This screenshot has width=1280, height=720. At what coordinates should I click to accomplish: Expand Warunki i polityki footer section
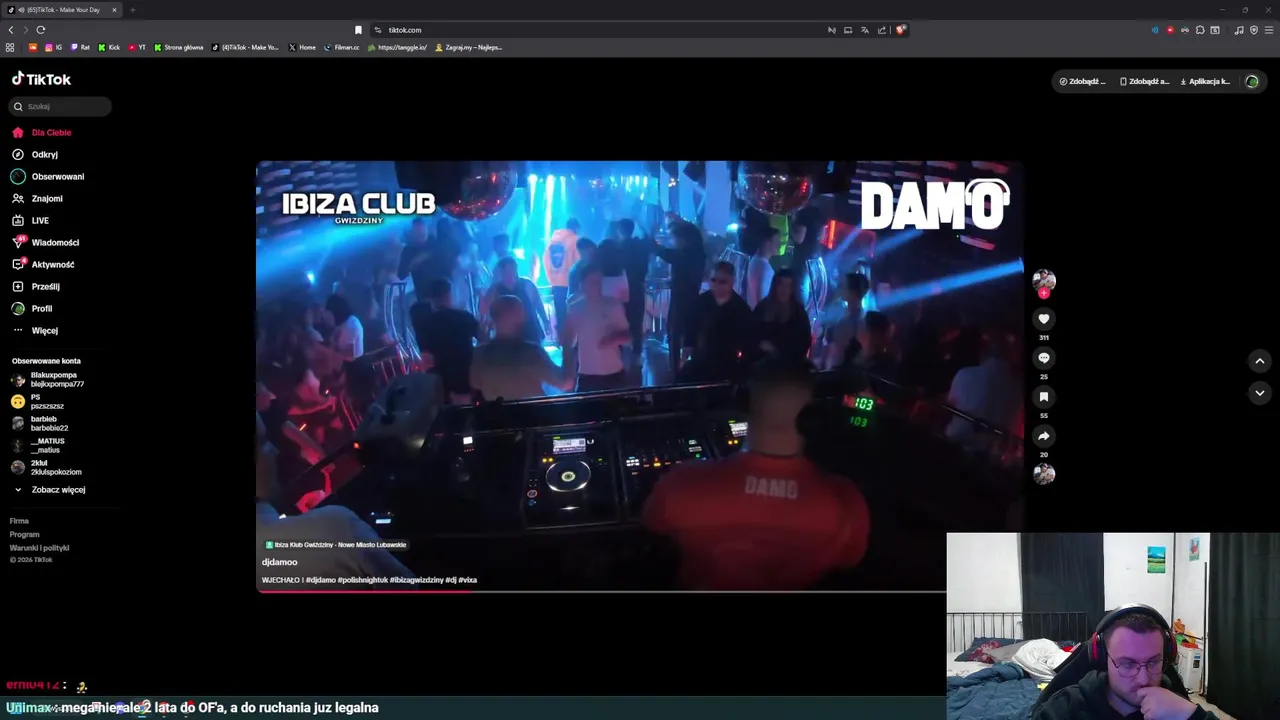[39, 548]
